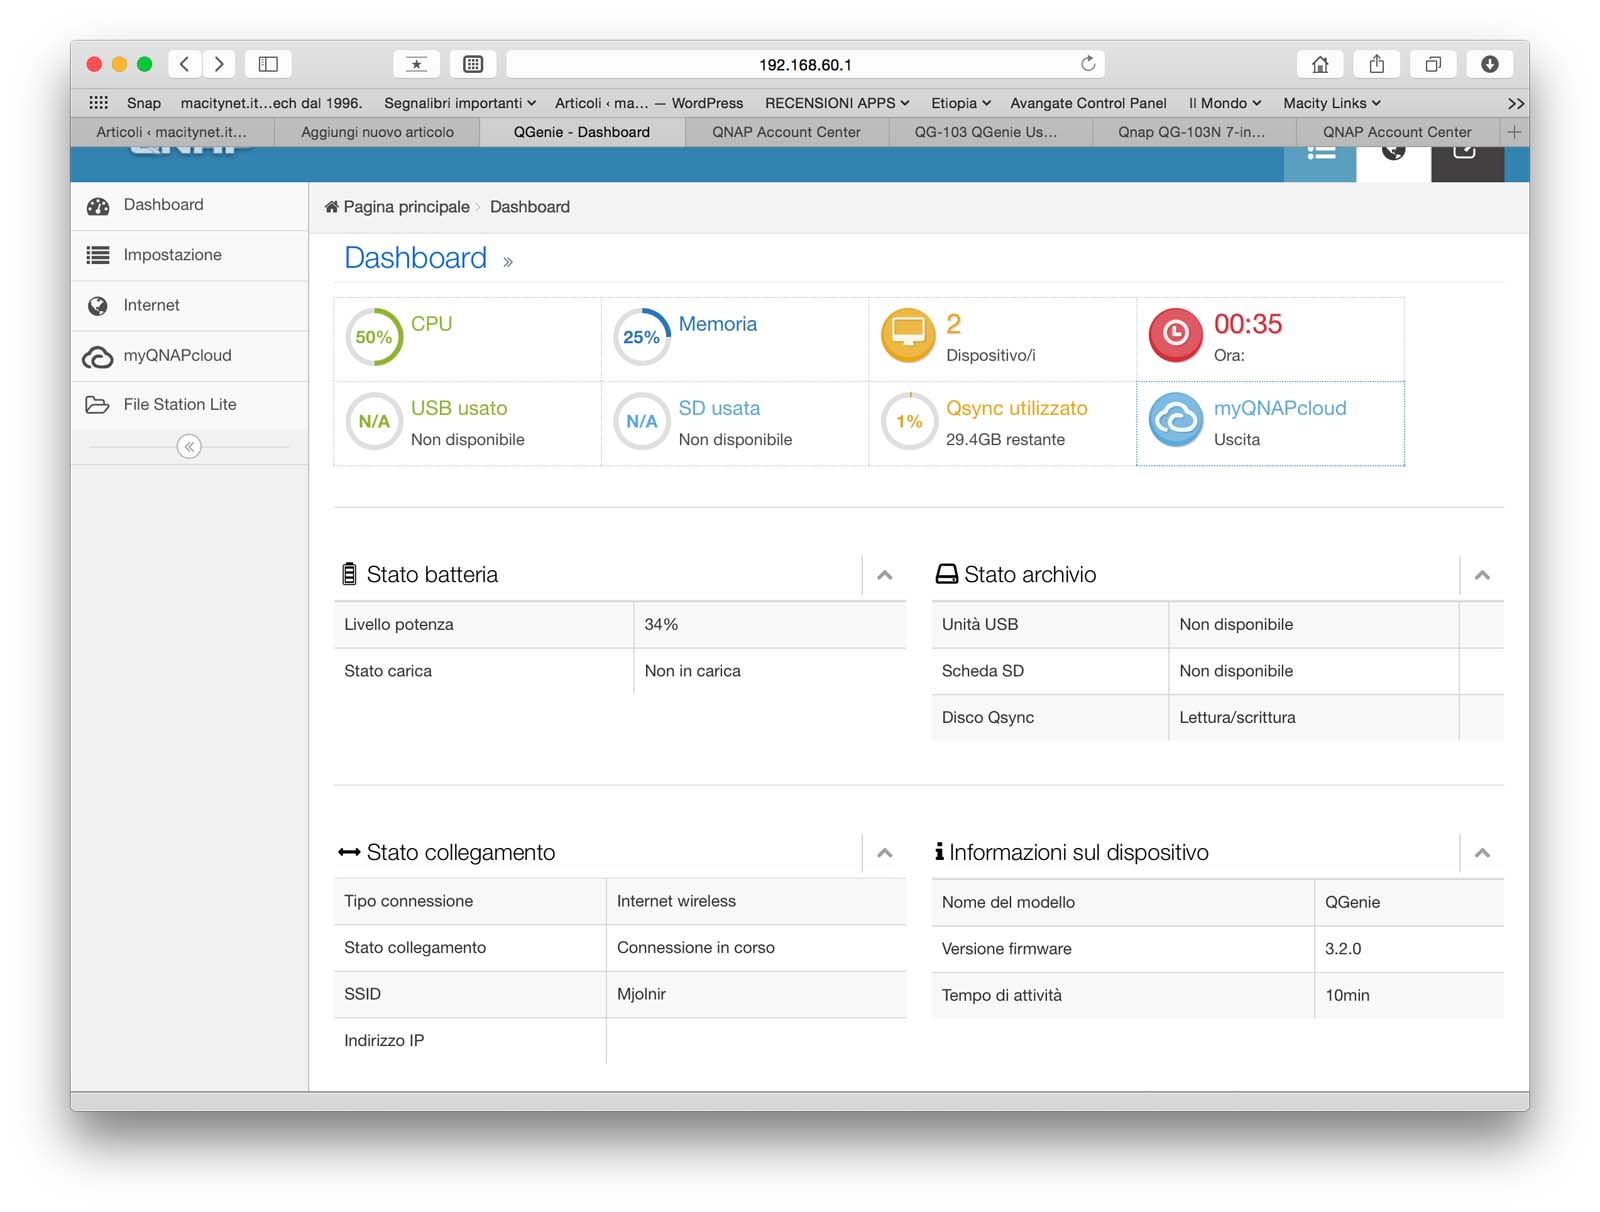This screenshot has width=1600, height=1212.
Task: Switch to the Qnap QG-103N 7-in… tab
Action: click(x=1194, y=132)
